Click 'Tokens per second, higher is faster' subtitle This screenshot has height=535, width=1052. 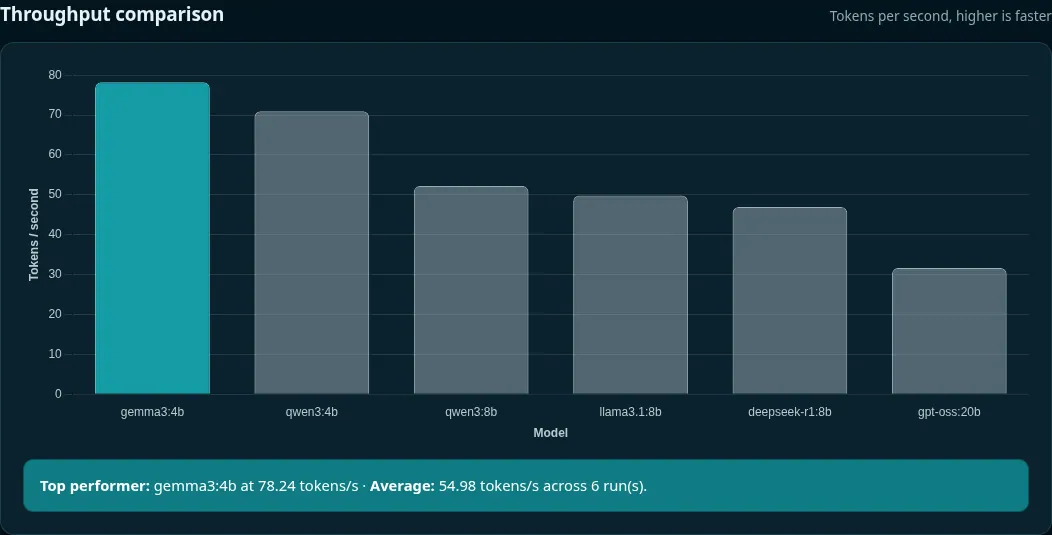(x=940, y=16)
